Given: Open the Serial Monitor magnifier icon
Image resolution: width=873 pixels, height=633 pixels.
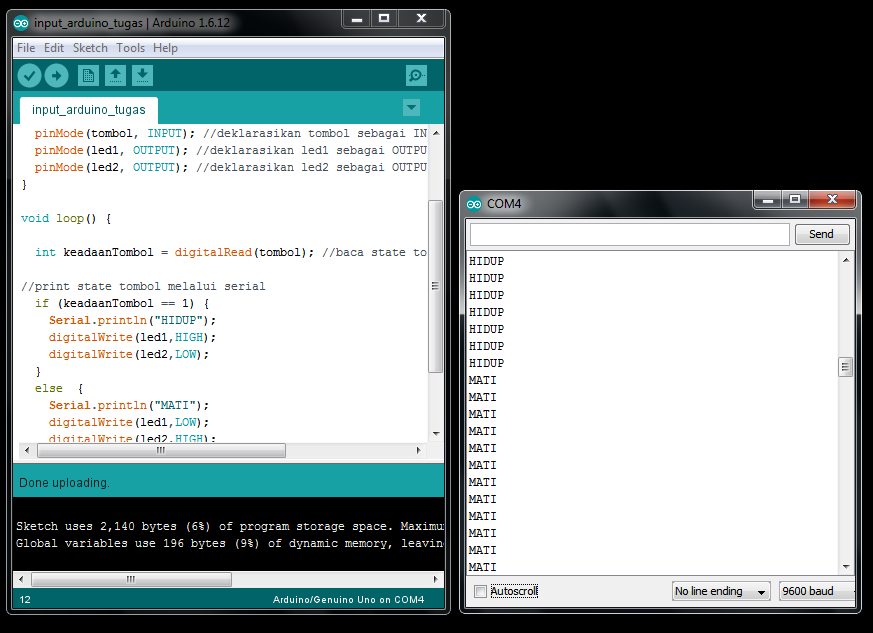Looking at the screenshot, I should pyautogui.click(x=416, y=75).
